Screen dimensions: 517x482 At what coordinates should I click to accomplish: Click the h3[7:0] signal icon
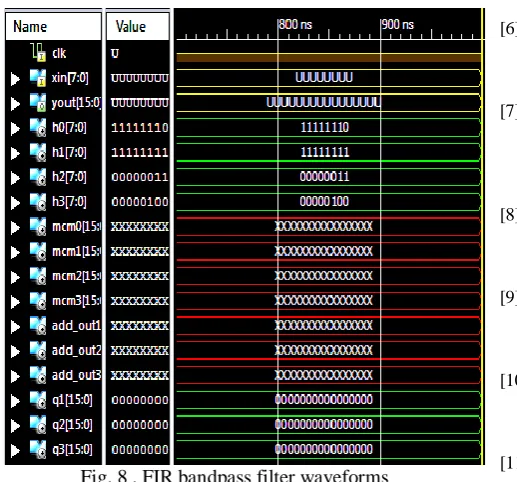38,202
